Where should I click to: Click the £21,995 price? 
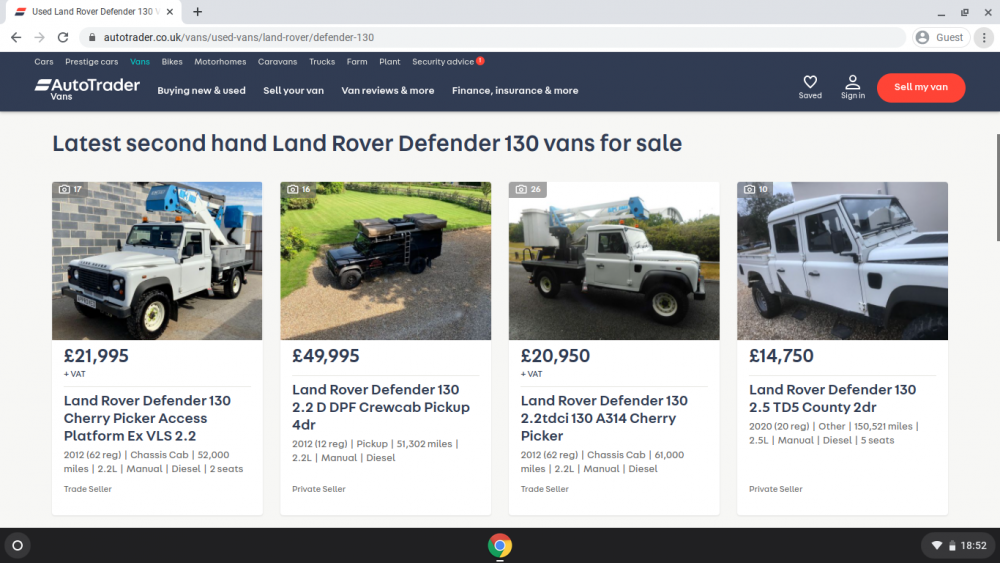(96, 356)
